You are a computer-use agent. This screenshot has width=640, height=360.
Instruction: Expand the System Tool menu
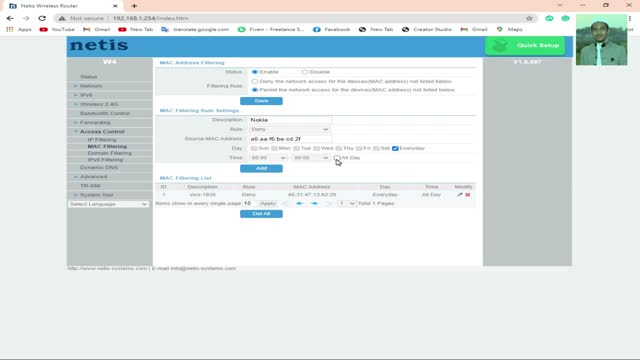tap(96, 195)
